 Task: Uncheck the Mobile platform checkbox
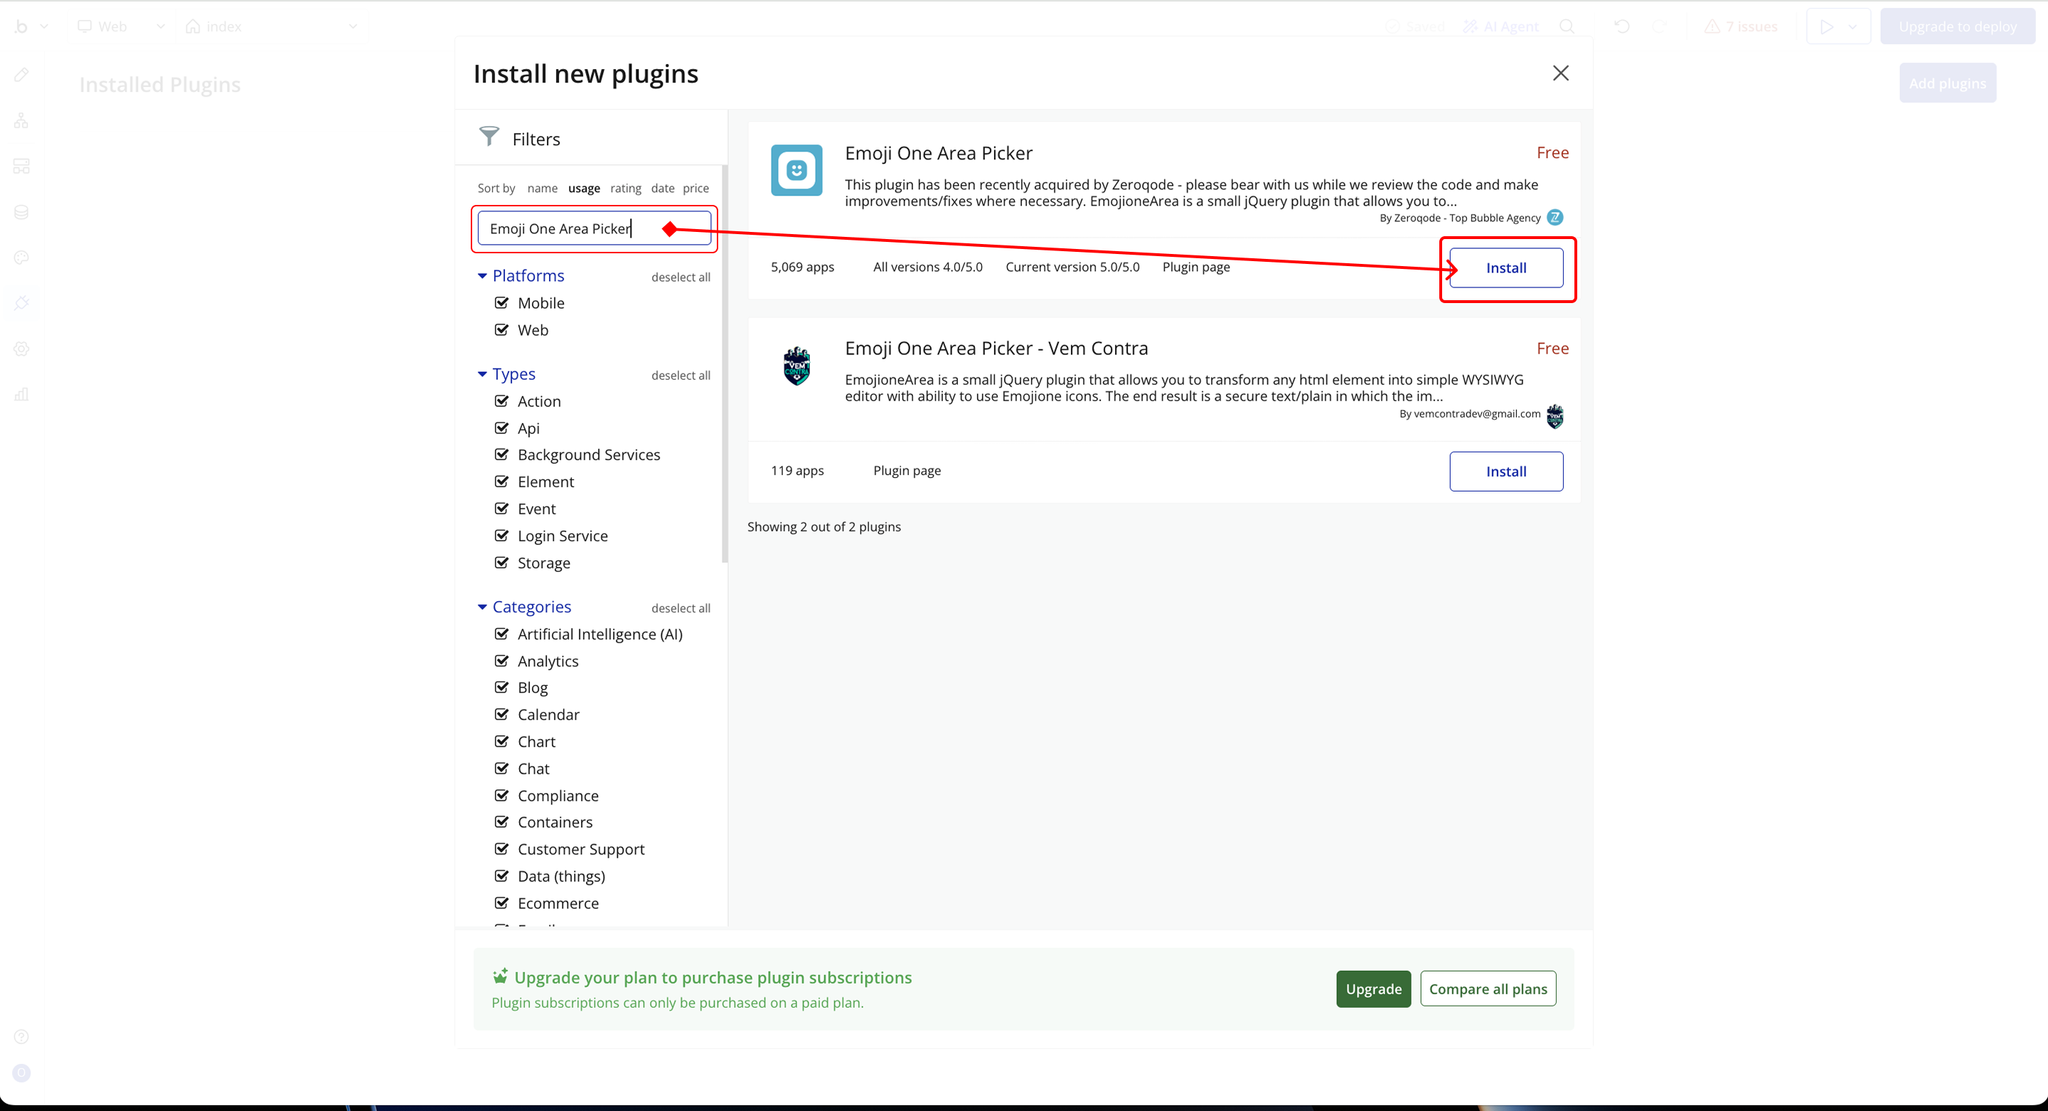point(502,303)
